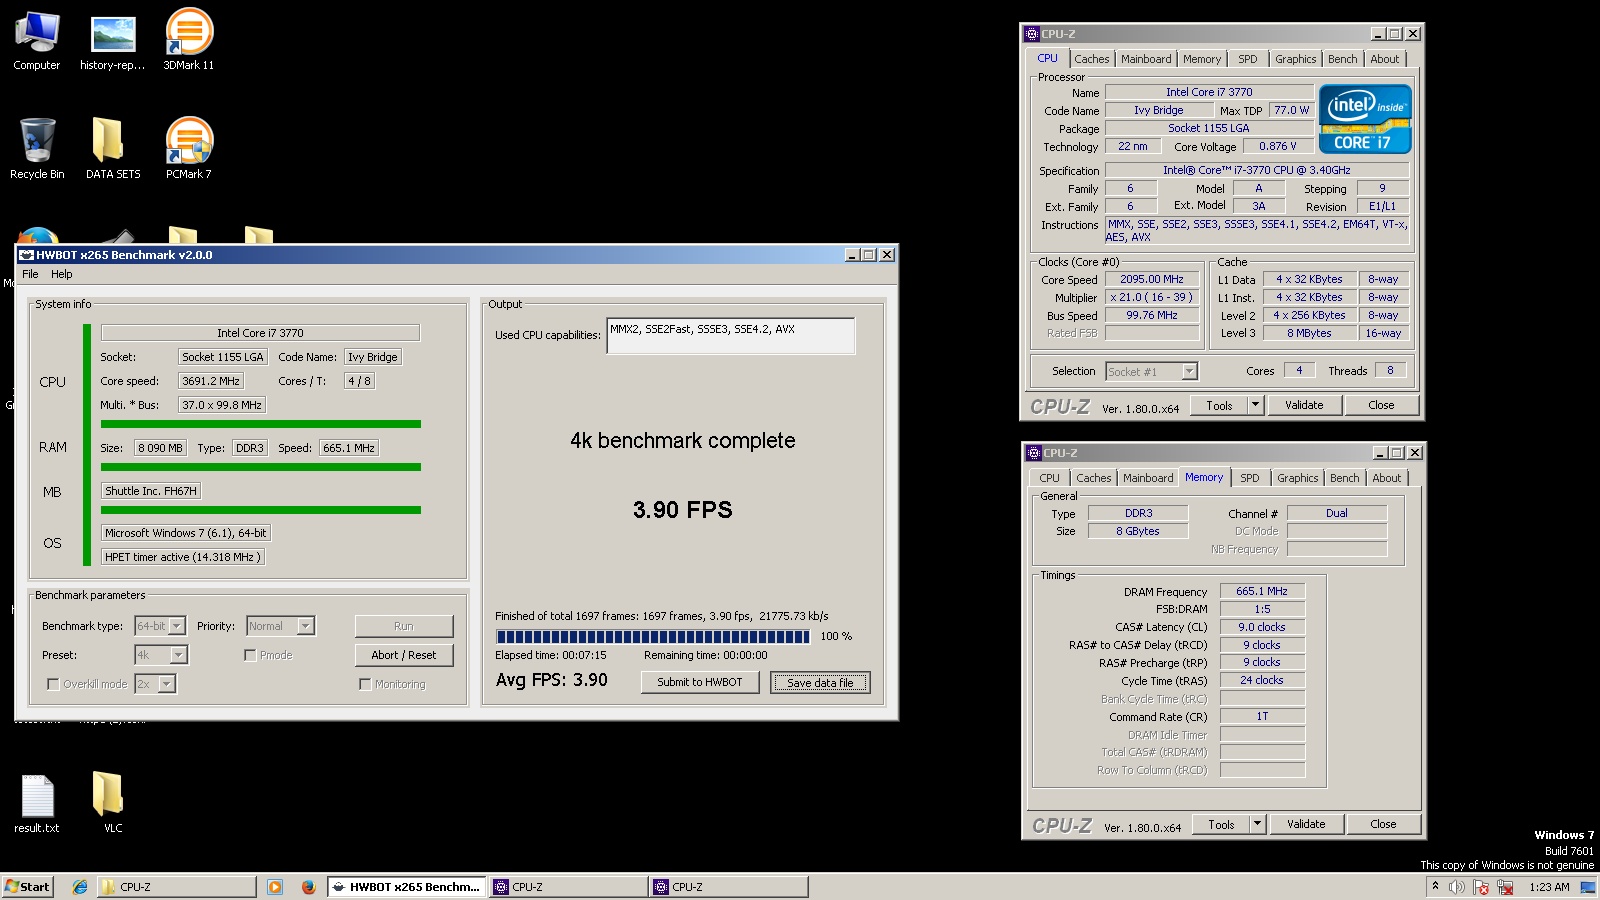The width and height of the screenshot is (1600, 900).
Task: Toggle the Monitoring checkbox
Action: [365, 684]
